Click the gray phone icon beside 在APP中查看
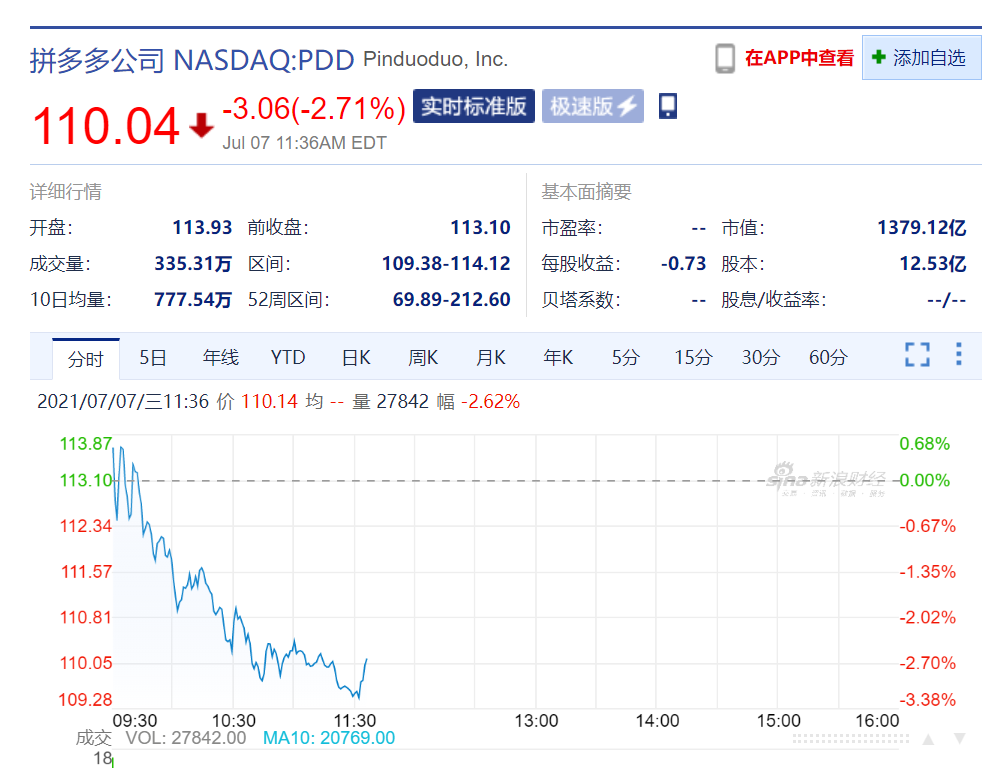 (x=725, y=59)
